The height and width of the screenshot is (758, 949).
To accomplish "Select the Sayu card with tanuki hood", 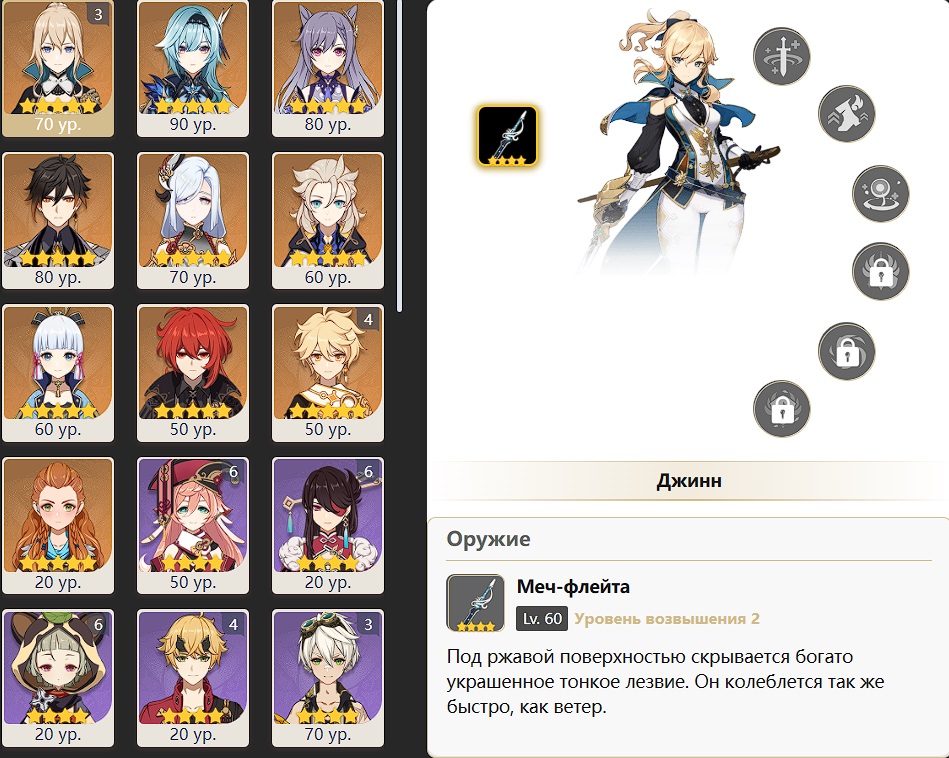I will [58, 678].
